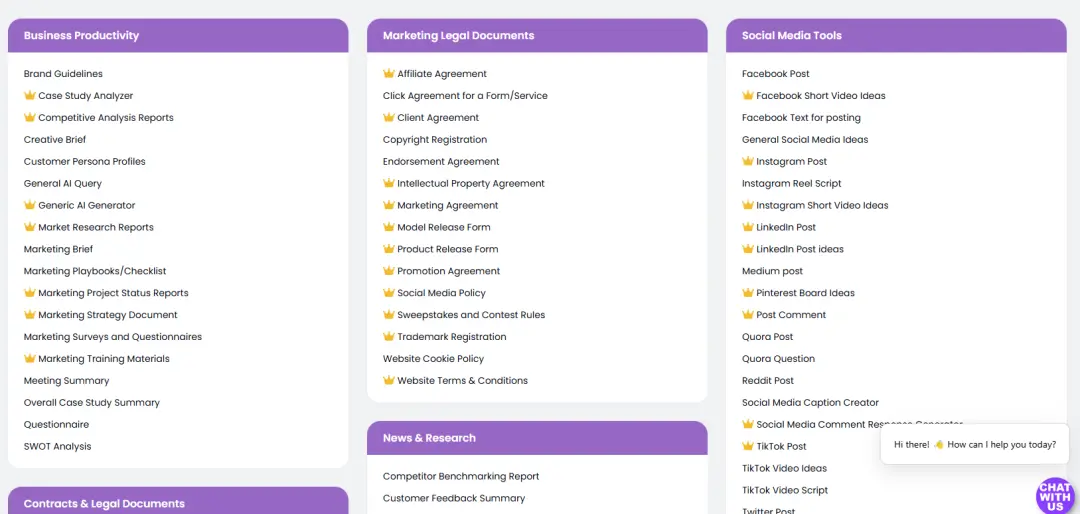
Task: Select the SWOT Analysis template
Action: [57, 447]
